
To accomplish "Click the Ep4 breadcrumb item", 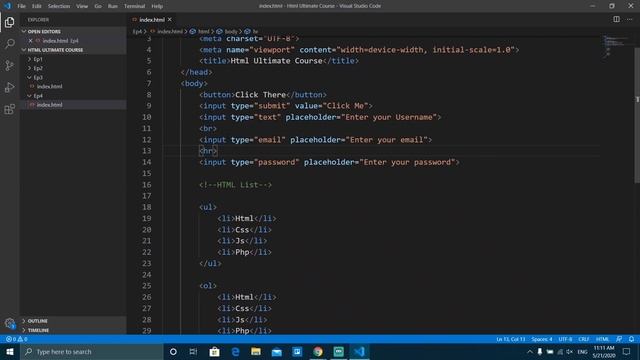I will [137, 31].
